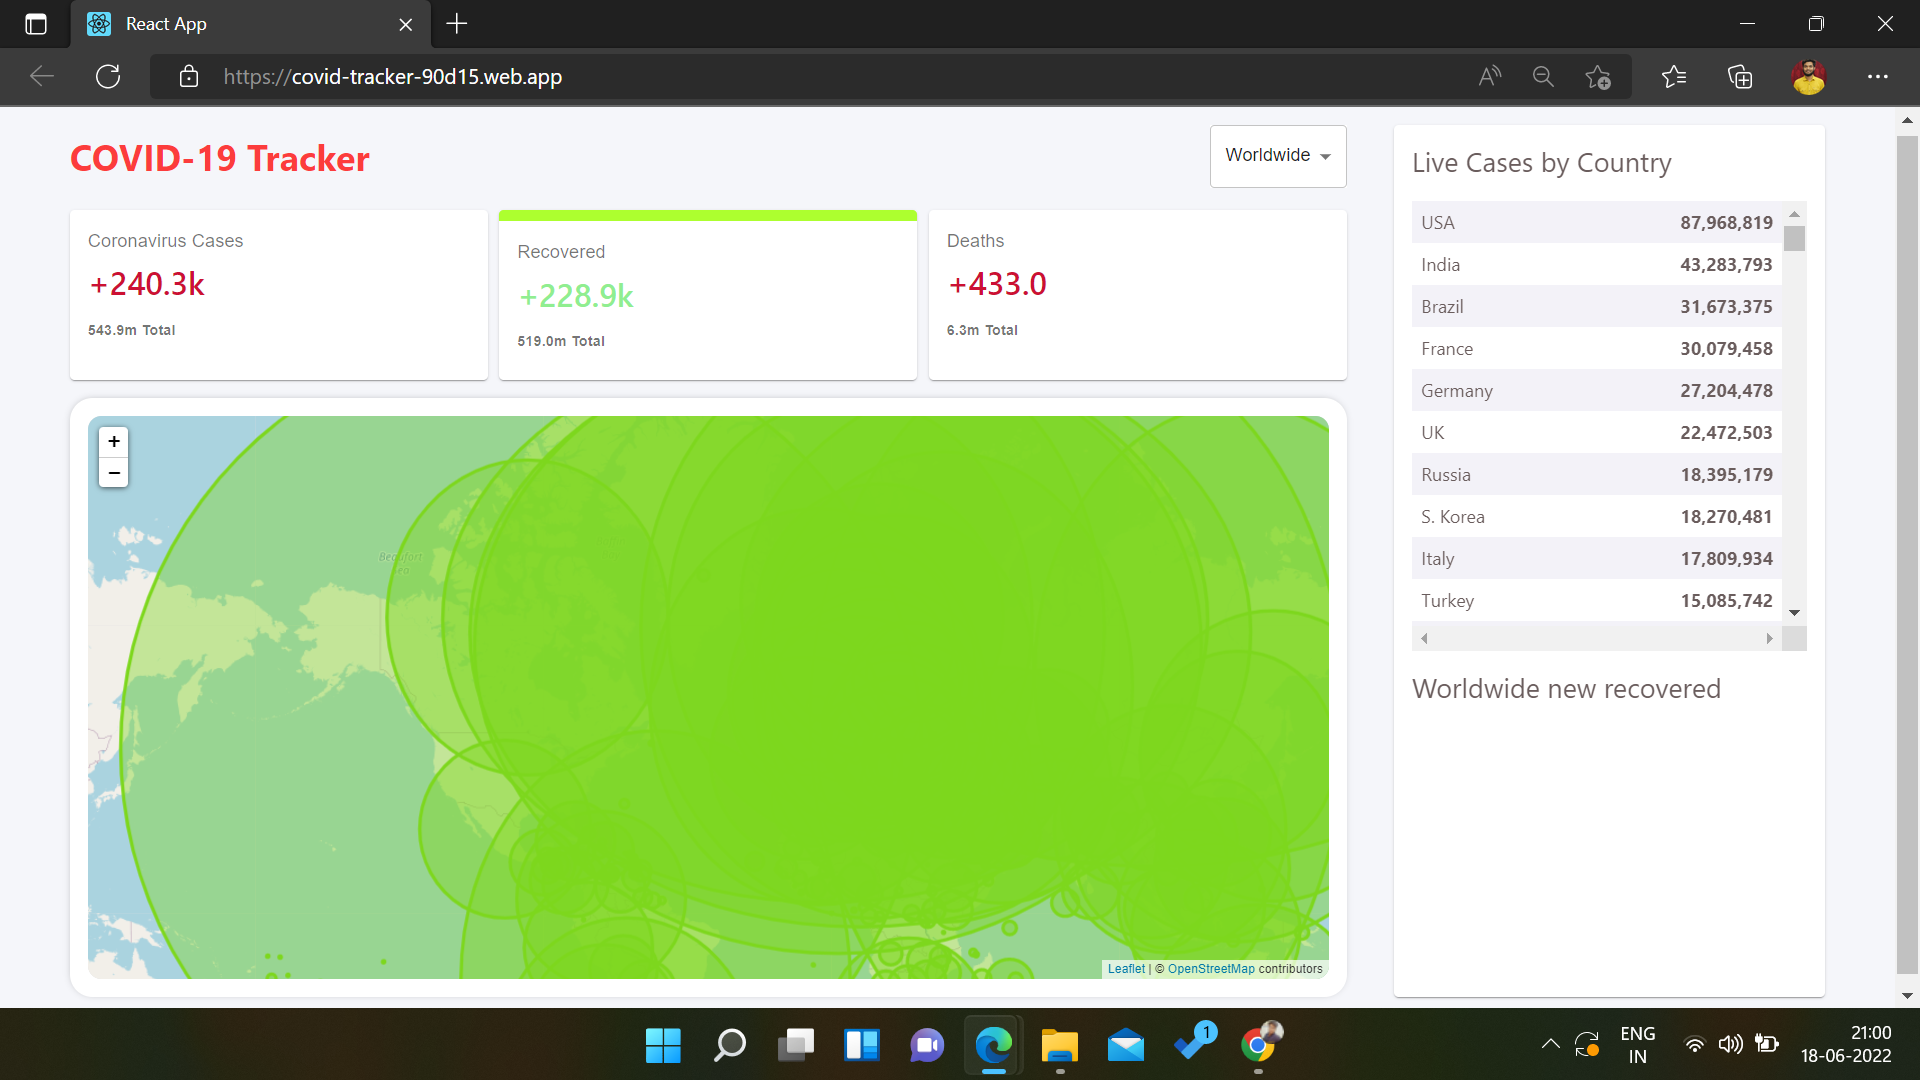
Task: Click the page scroll down arrow
Action: pos(1907,996)
